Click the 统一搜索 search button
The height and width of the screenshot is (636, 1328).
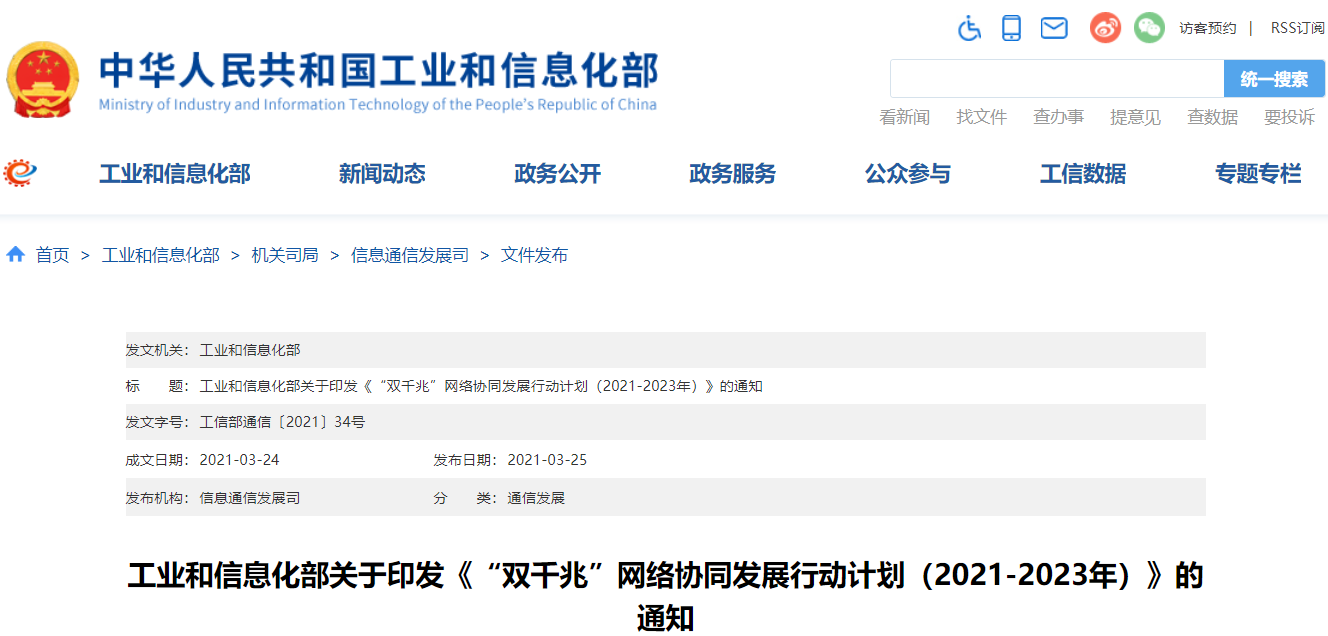[1274, 78]
